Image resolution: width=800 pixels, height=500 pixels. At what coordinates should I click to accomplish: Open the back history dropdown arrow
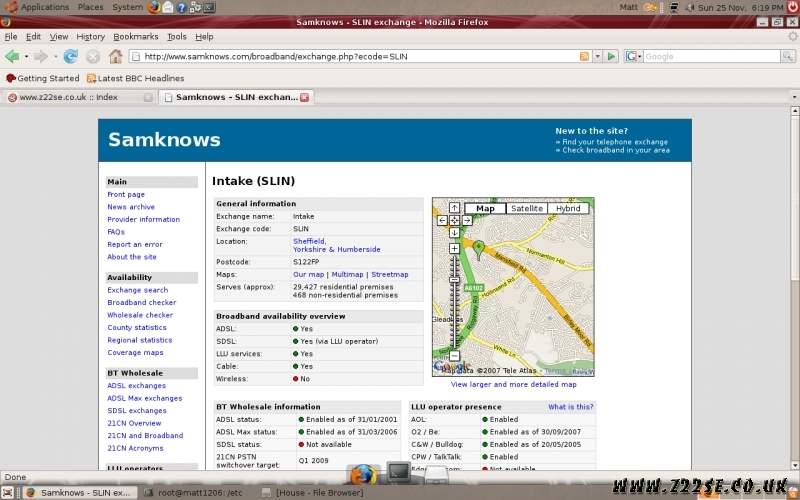click(27, 56)
